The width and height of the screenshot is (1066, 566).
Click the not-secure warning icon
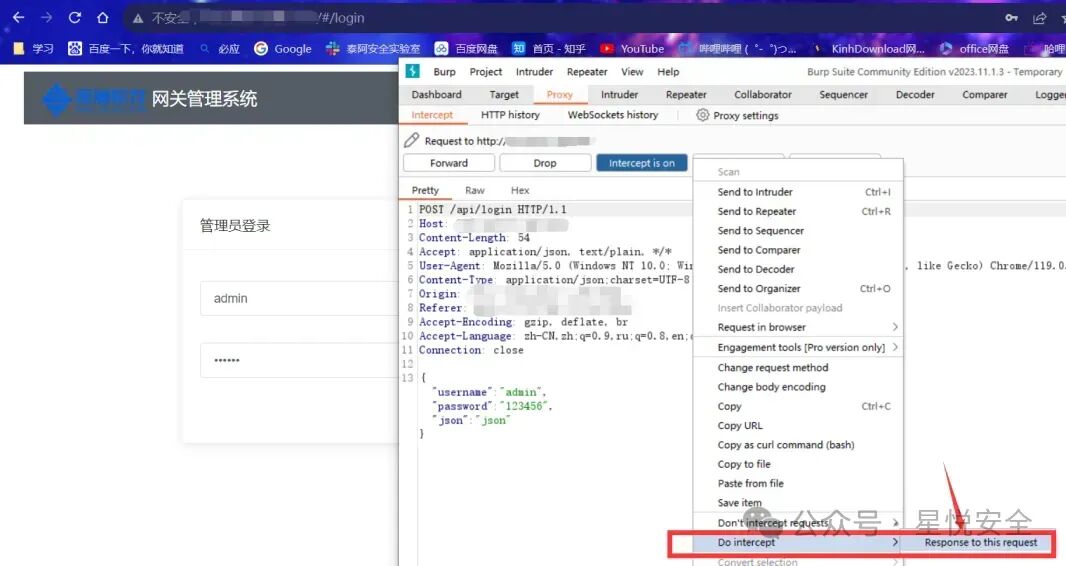pos(138,18)
